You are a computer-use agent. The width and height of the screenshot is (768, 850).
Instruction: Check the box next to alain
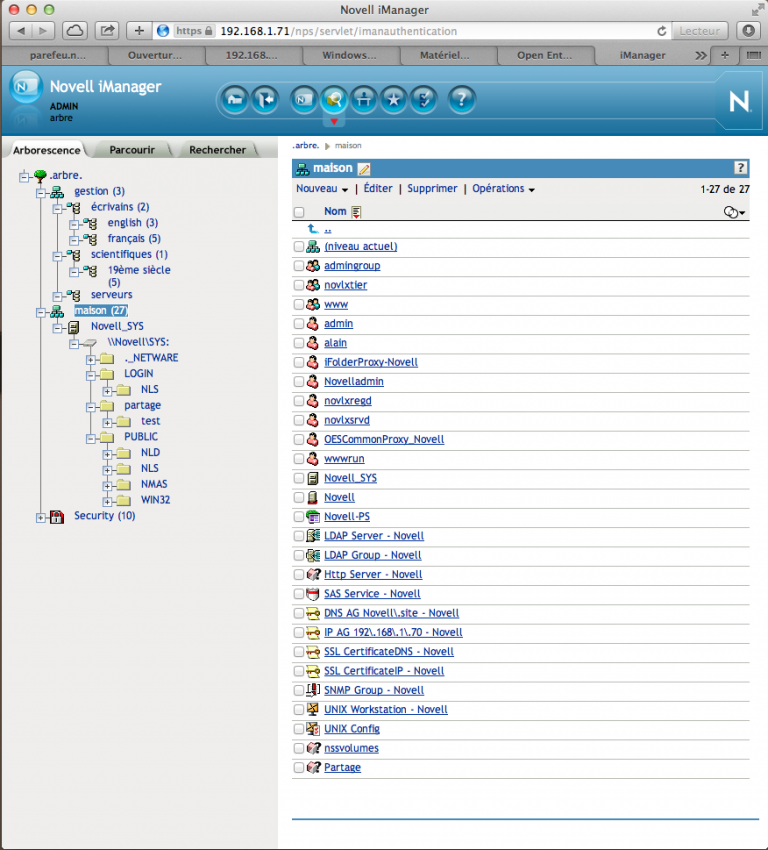299,343
